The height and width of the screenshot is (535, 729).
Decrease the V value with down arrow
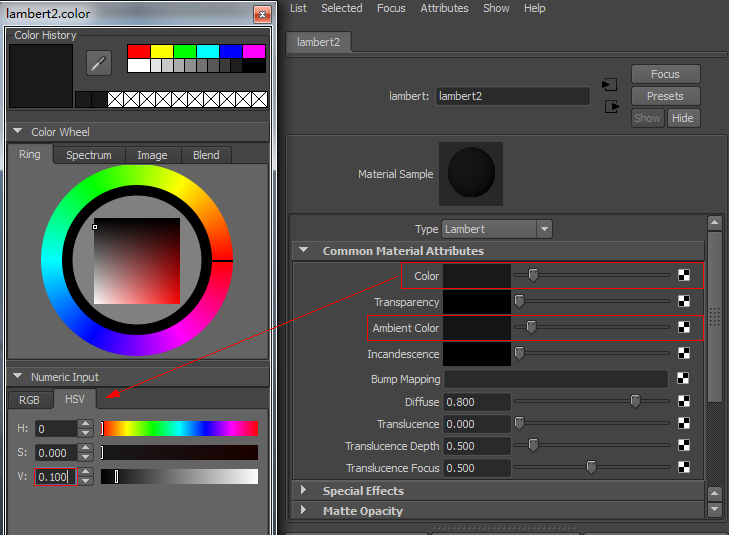(86, 481)
